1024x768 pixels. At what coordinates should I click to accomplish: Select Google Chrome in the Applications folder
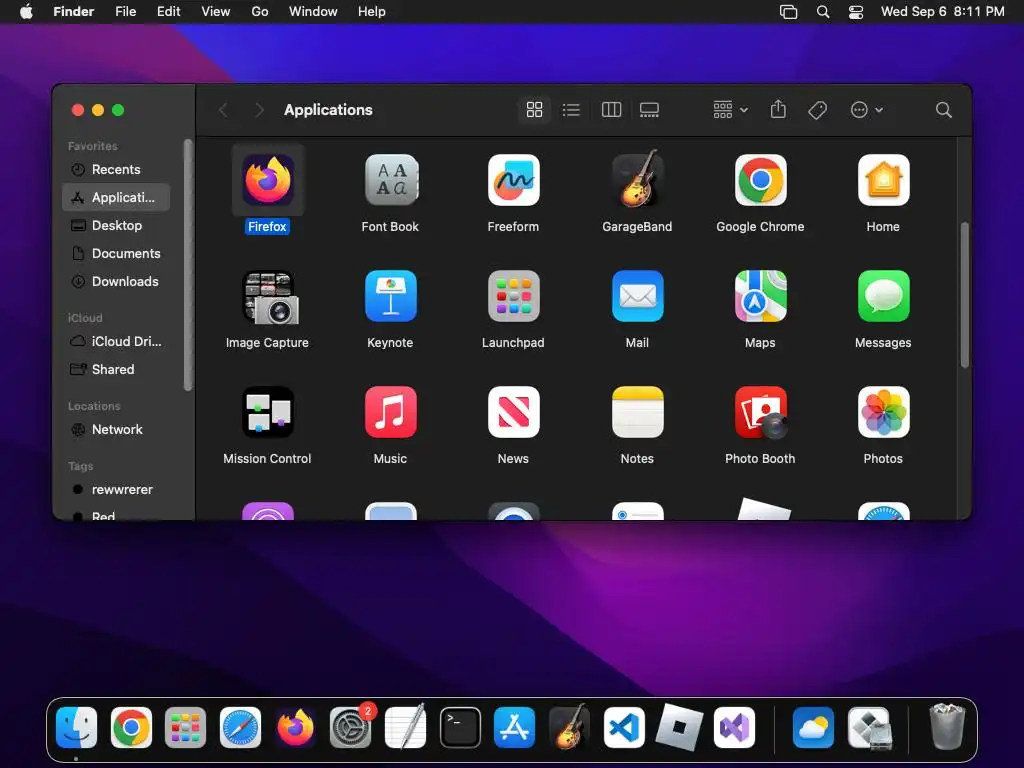click(x=760, y=180)
